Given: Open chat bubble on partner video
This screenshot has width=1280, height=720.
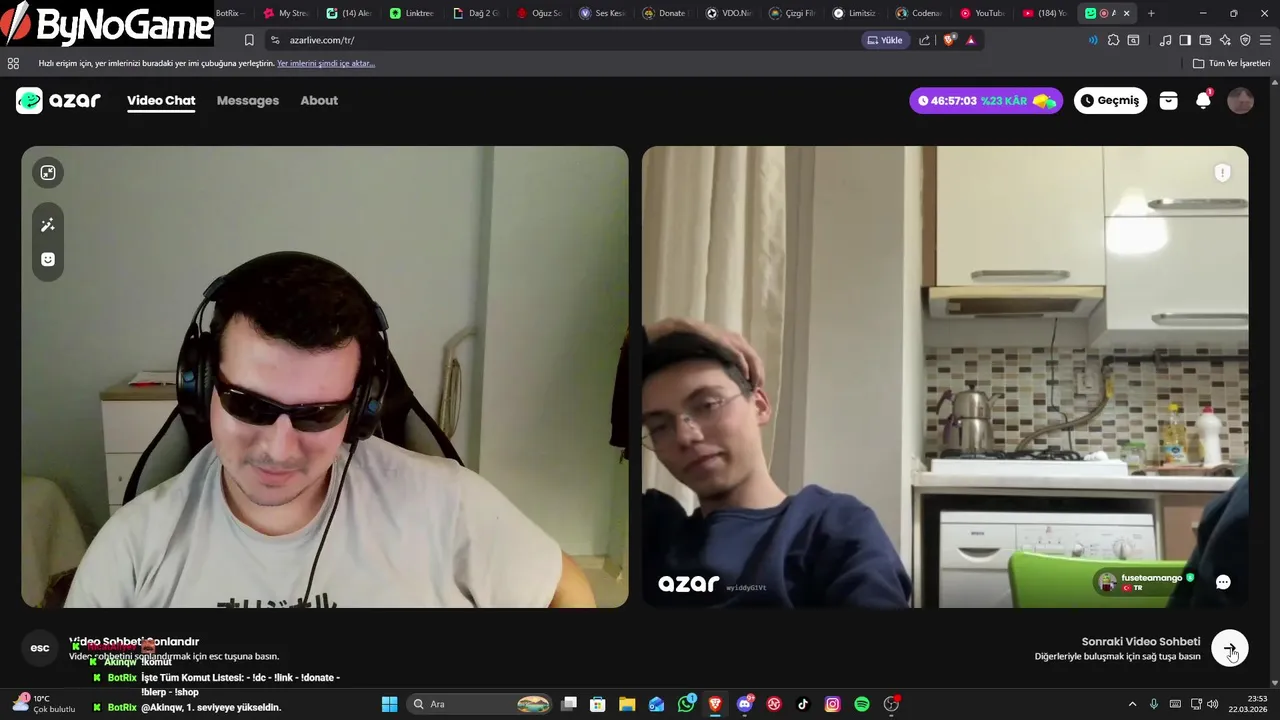Looking at the screenshot, I should (x=1223, y=582).
